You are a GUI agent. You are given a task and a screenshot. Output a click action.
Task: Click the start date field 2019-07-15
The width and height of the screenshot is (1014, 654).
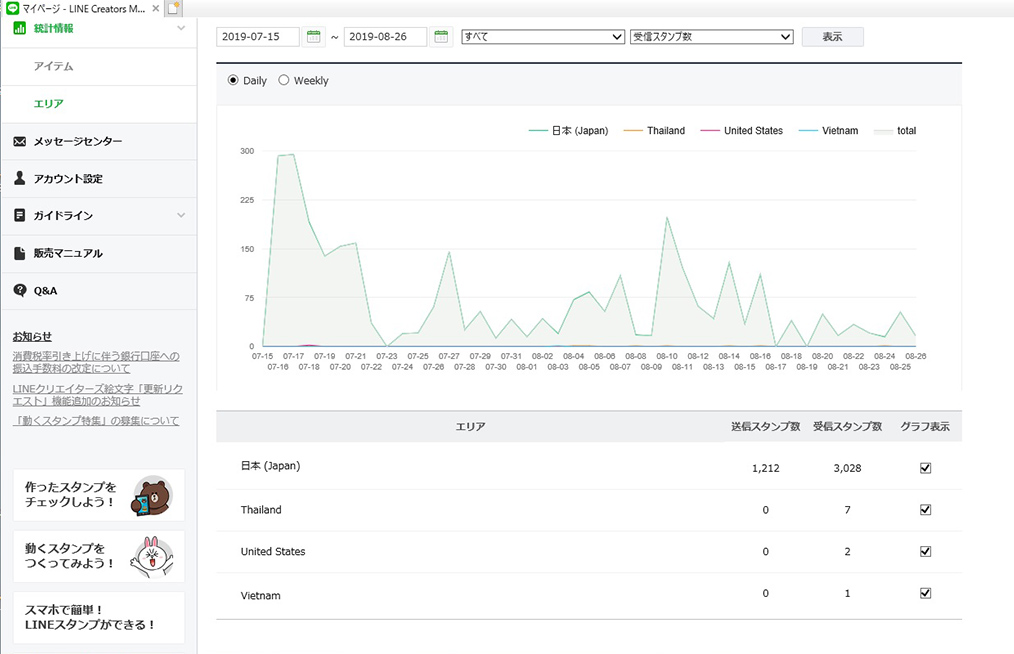click(258, 37)
